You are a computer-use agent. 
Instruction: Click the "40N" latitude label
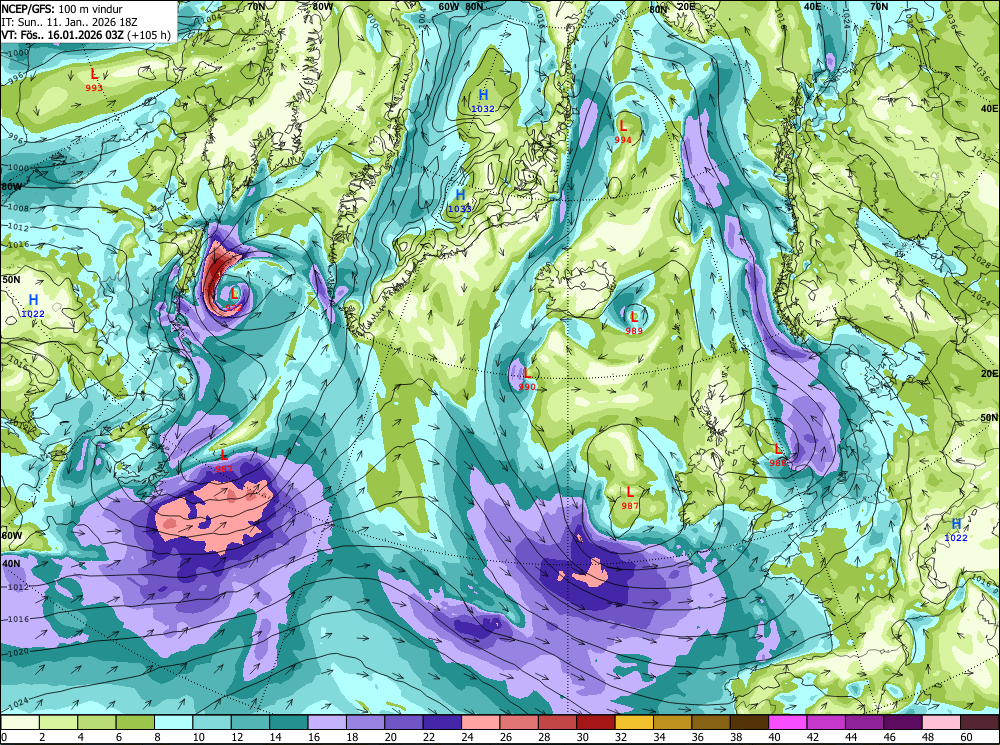pyautogui.click(x=11, y=564)
